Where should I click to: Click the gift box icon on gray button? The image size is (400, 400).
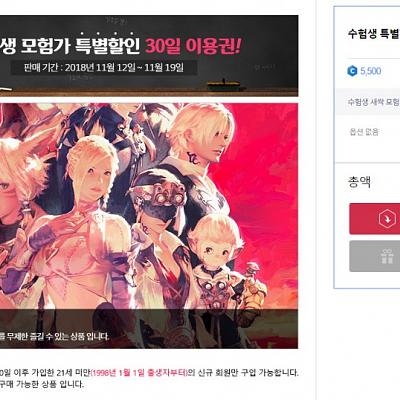click(387, 256)
